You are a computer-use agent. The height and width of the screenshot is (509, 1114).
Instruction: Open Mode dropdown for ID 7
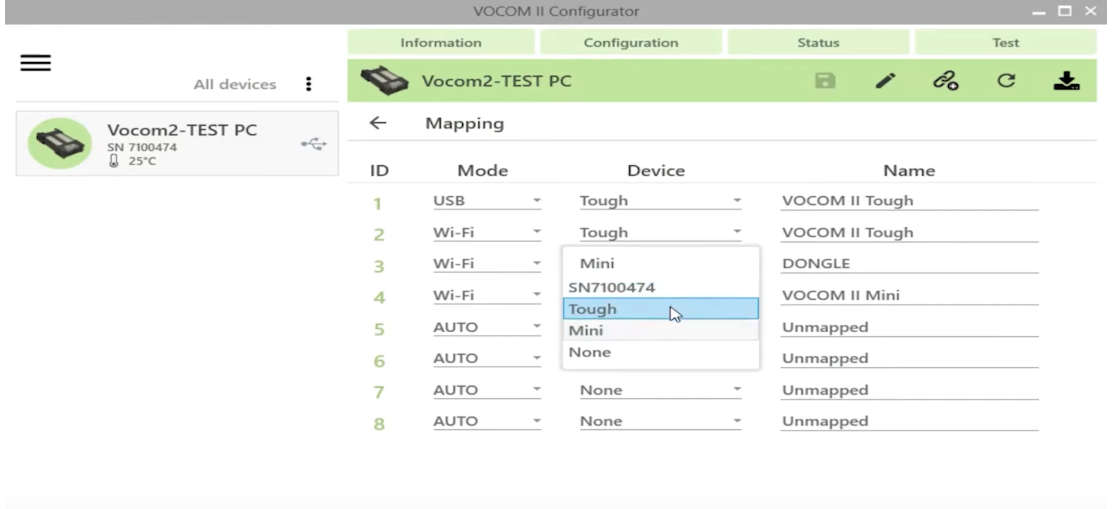click(487, 390)
